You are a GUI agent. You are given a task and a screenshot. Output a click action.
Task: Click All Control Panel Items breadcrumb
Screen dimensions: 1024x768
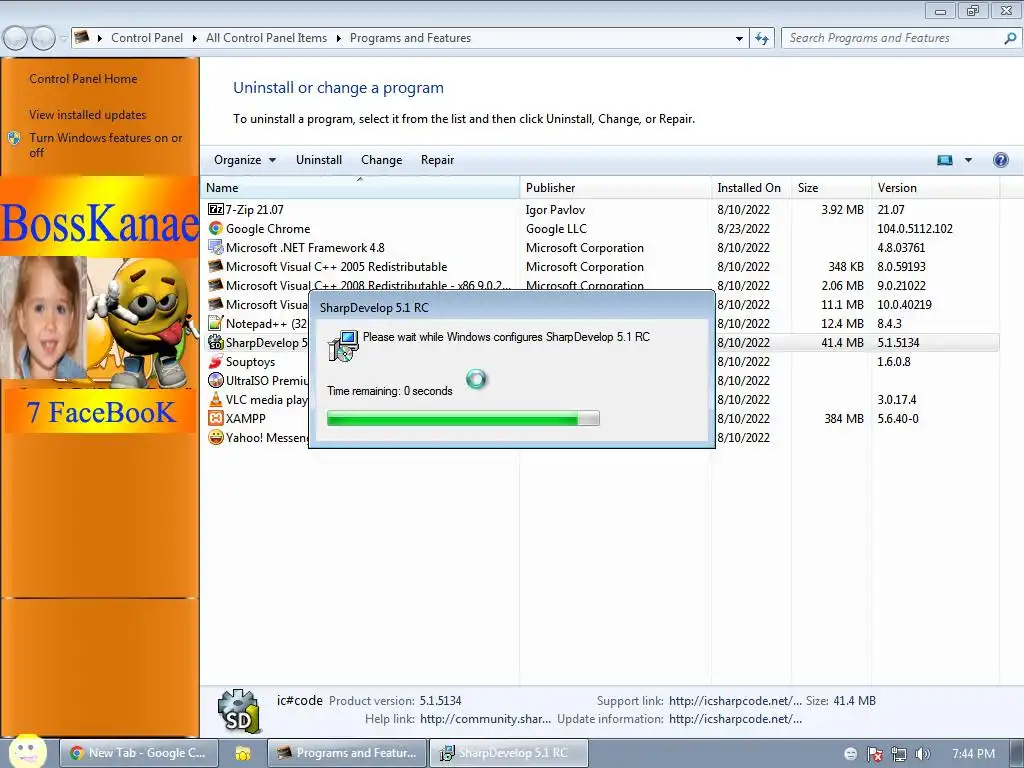tap(266, 38)
